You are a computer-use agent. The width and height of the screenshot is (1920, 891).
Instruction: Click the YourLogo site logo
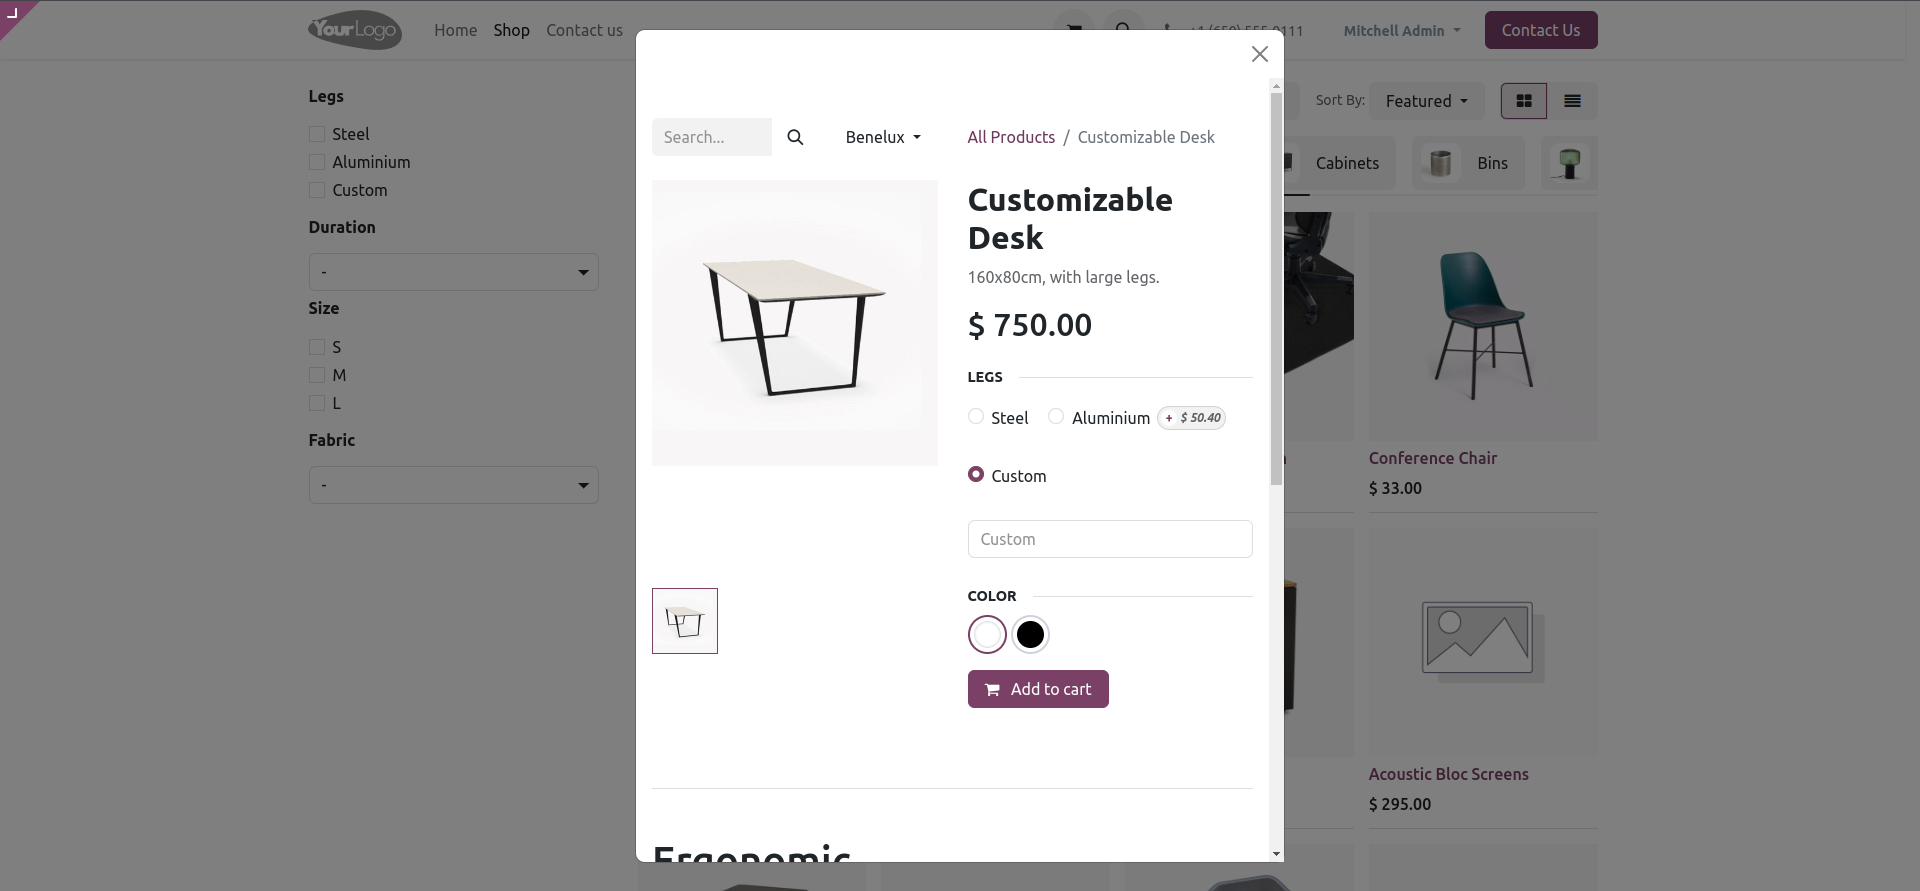[354, 30]
